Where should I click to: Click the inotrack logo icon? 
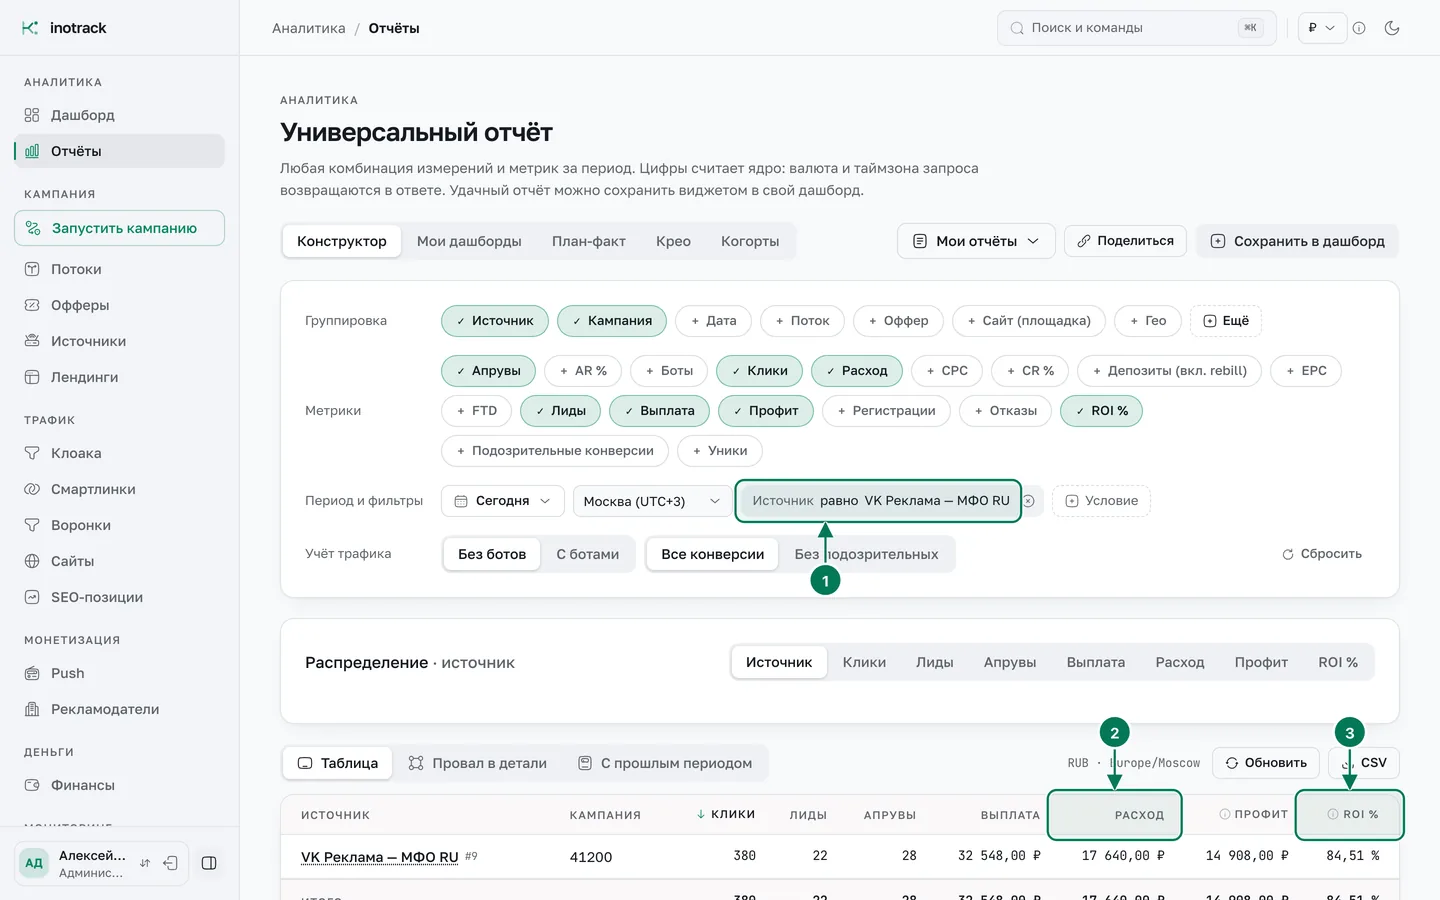(x=30, y=28)
